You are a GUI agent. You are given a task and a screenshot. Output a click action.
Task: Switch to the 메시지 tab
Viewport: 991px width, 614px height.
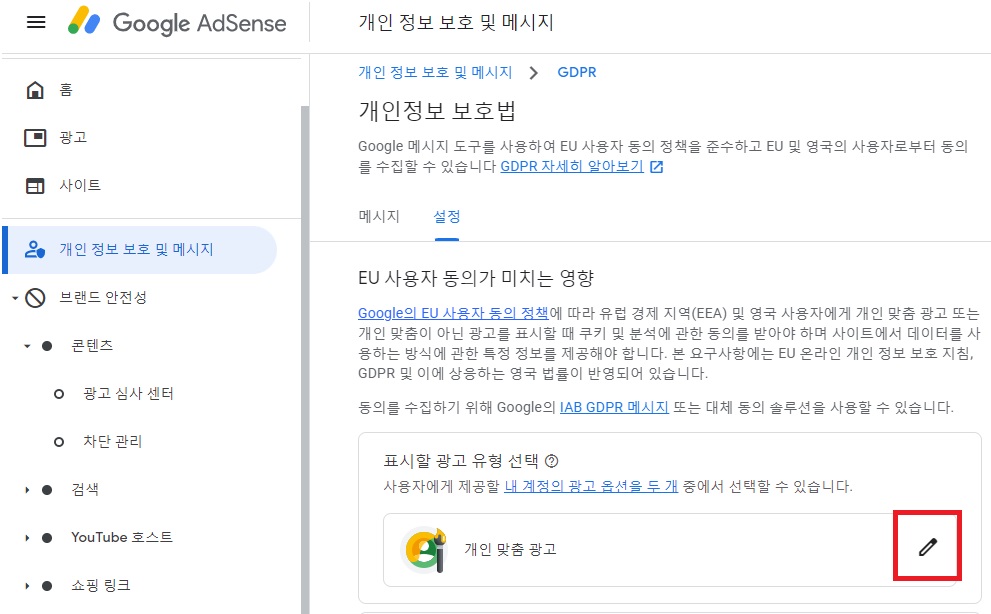[379, 216]
